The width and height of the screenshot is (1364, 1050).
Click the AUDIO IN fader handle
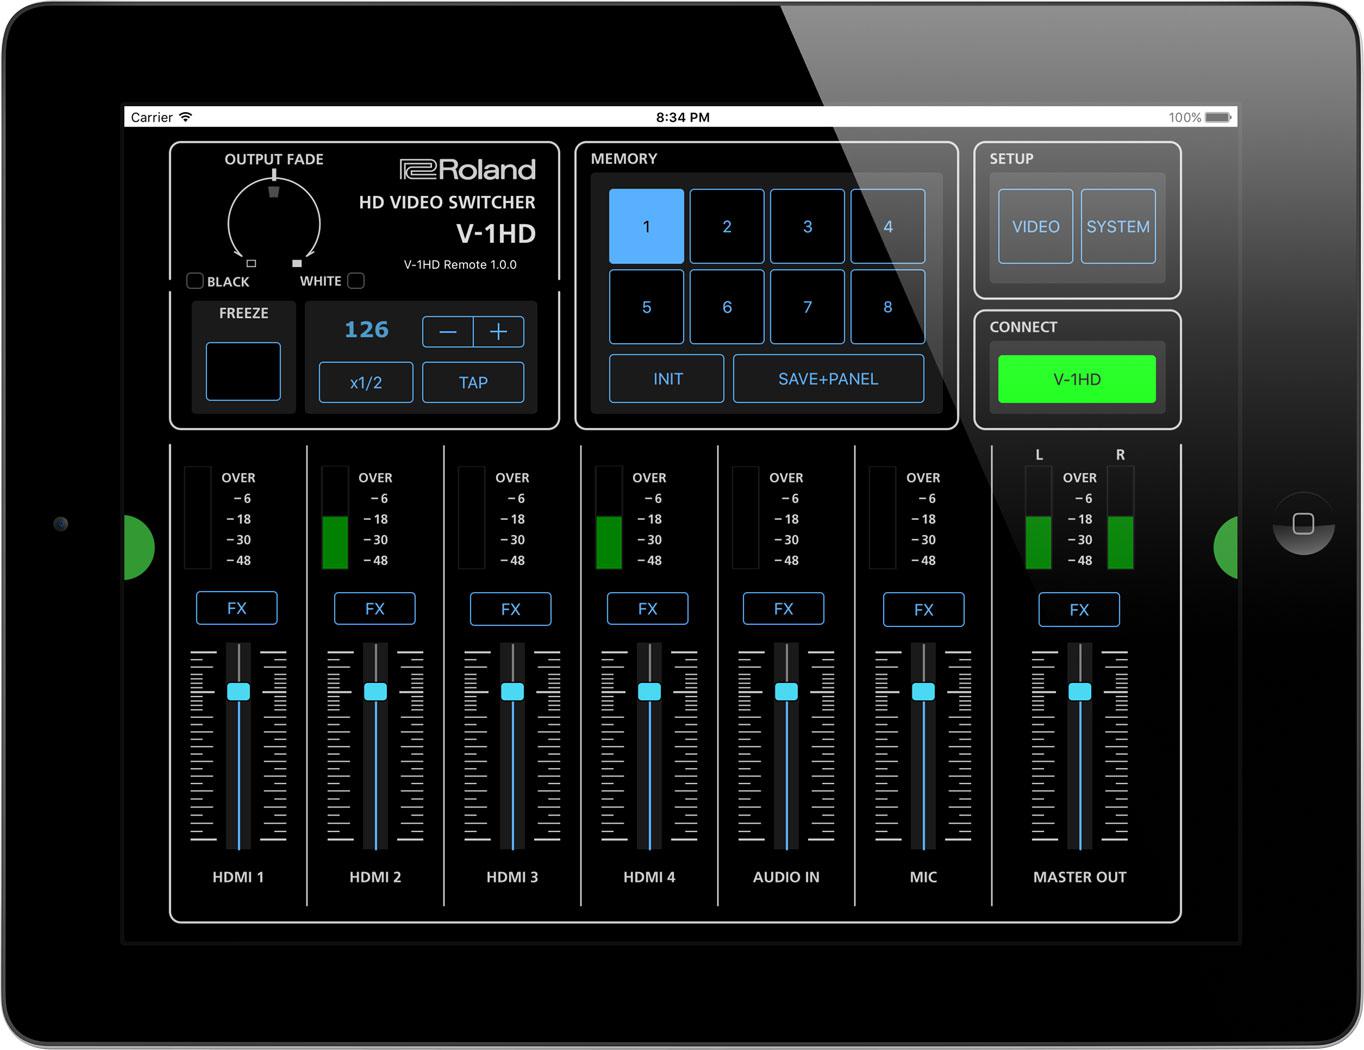coord(786,691)
